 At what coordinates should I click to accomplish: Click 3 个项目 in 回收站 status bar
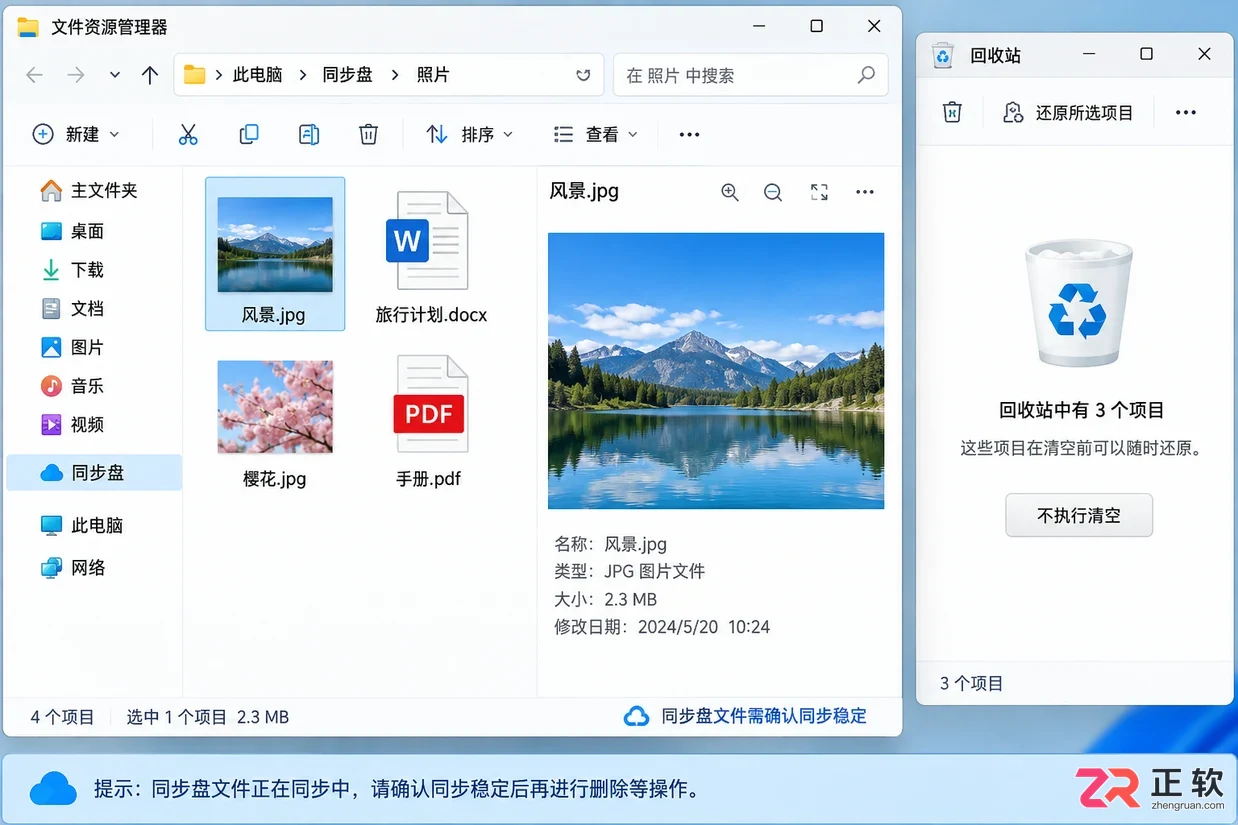pos(971,683)
